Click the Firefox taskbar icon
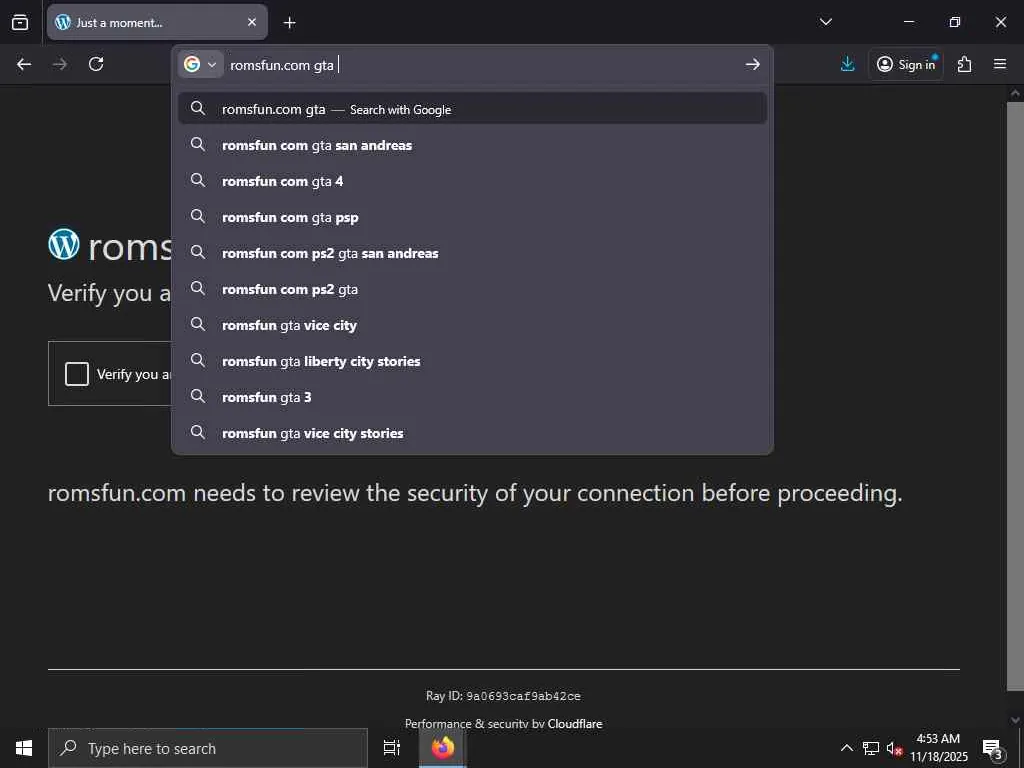Viewport: 1024px width, 768px height. [x=443, y=748]
